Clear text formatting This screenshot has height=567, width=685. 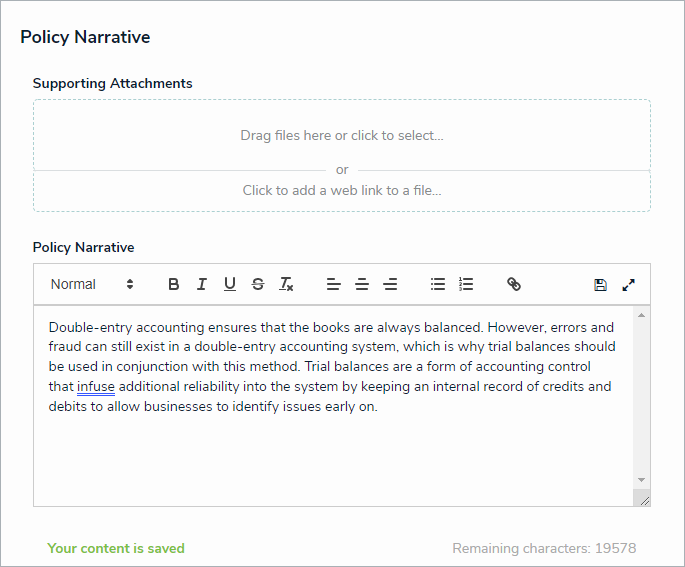pyautogui.click(x=286, y=284)
